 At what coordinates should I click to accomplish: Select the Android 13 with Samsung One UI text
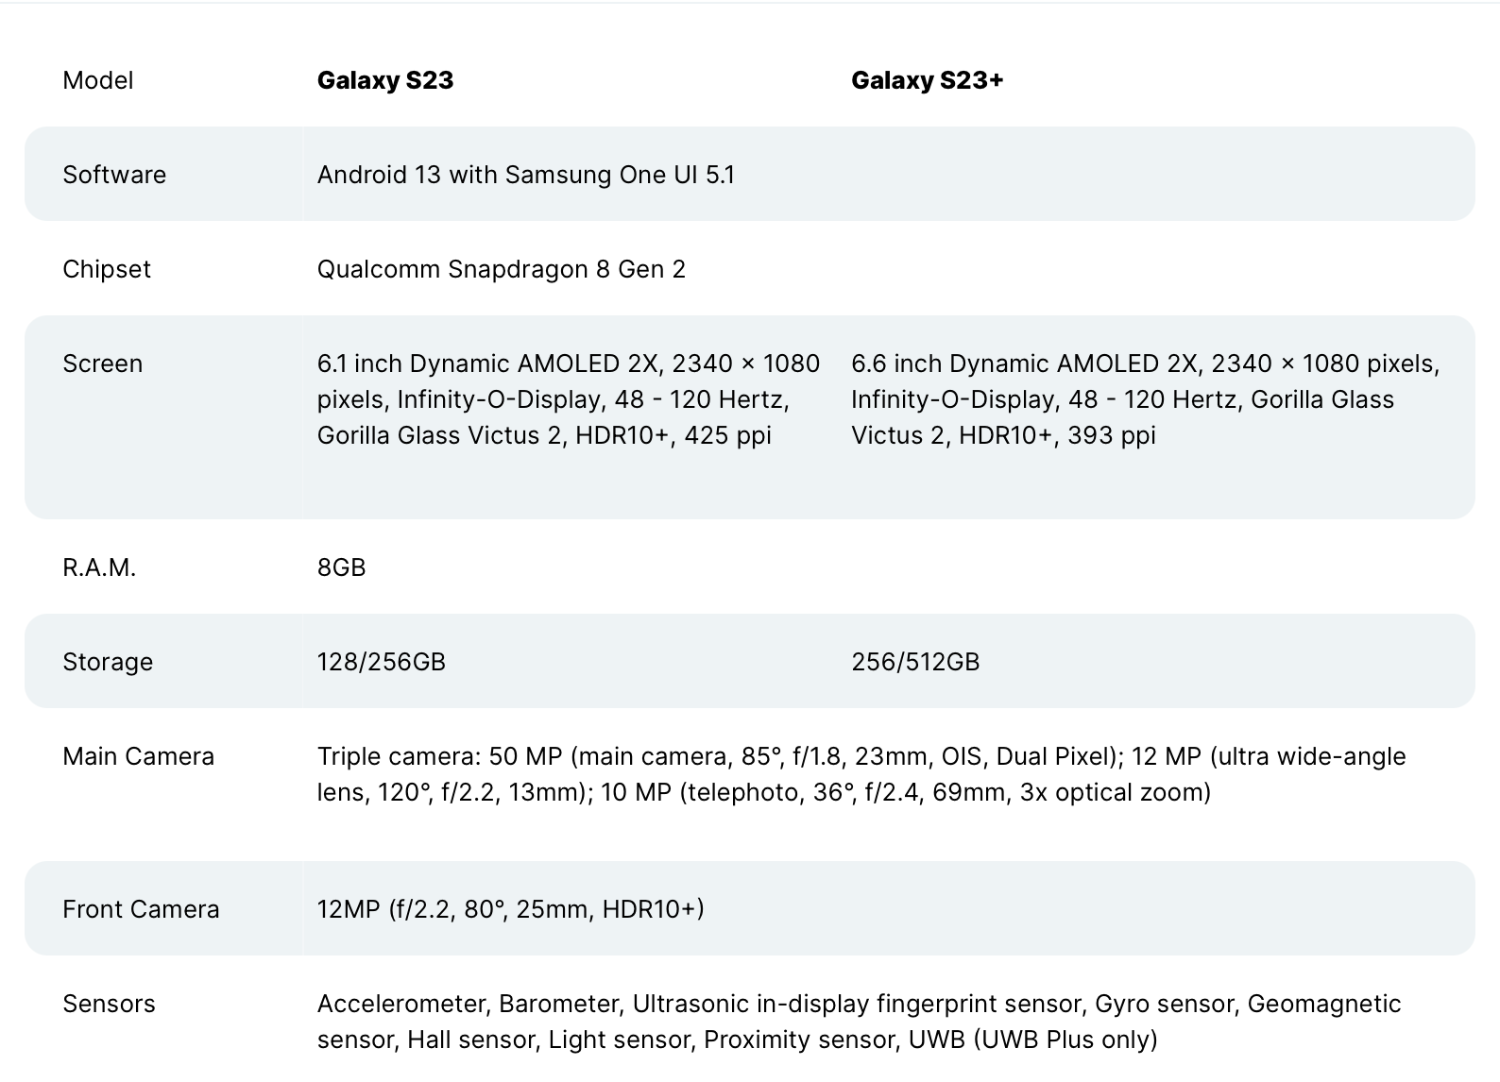pyautogui.click(x=525, y=174)
